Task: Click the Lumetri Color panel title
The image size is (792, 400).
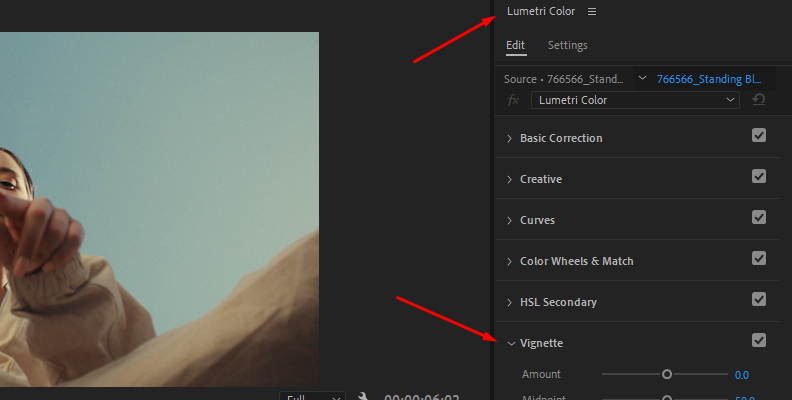Action: coord(540,11)
